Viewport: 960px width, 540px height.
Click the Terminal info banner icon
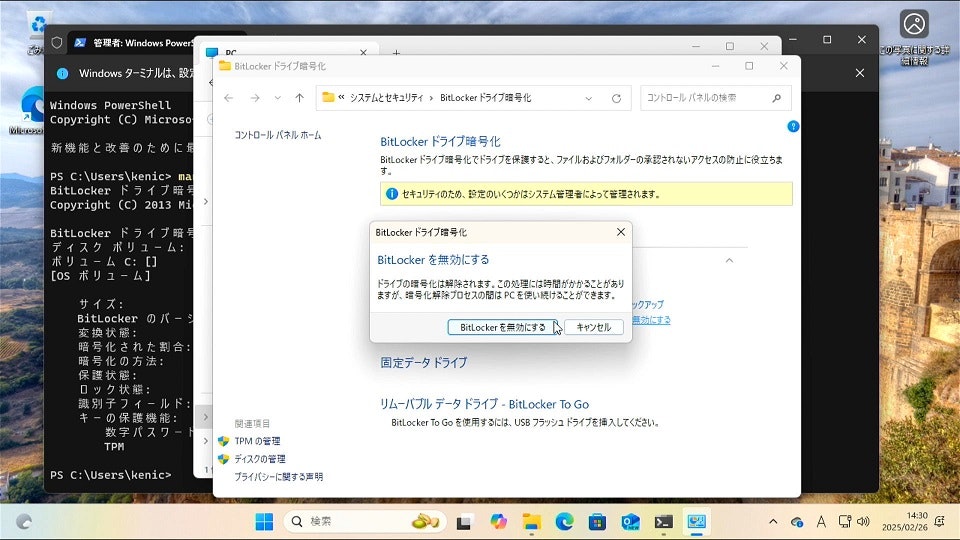click(x=62, y=73)
